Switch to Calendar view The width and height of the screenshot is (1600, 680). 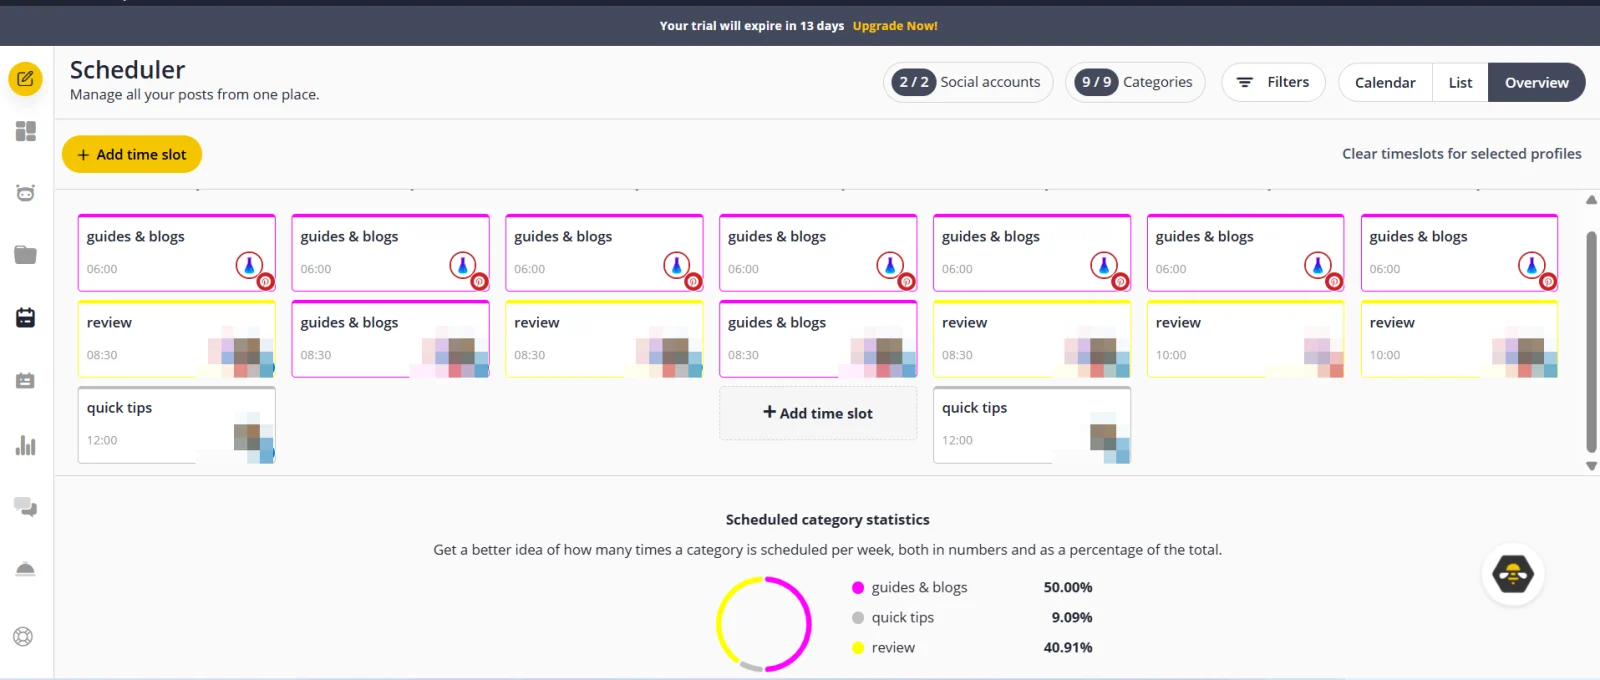pos(1385,82)
